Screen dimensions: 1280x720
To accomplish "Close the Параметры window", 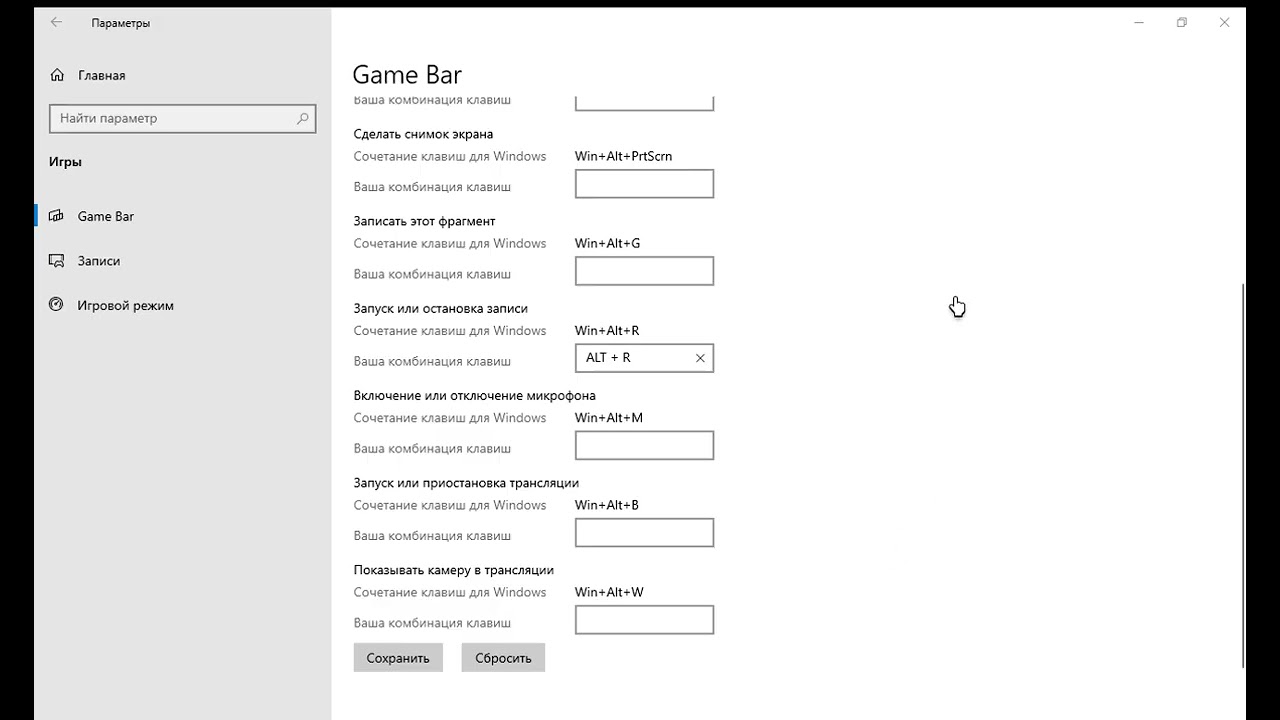I will pyautogui.click(x=1224, y=22).
